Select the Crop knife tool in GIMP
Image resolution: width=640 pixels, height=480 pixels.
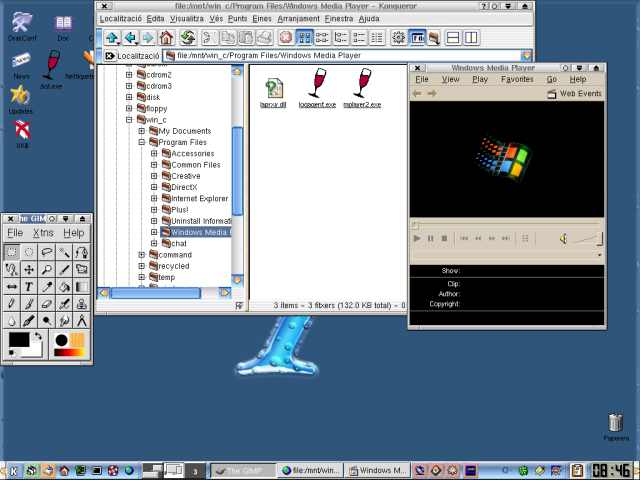point(64,269)
